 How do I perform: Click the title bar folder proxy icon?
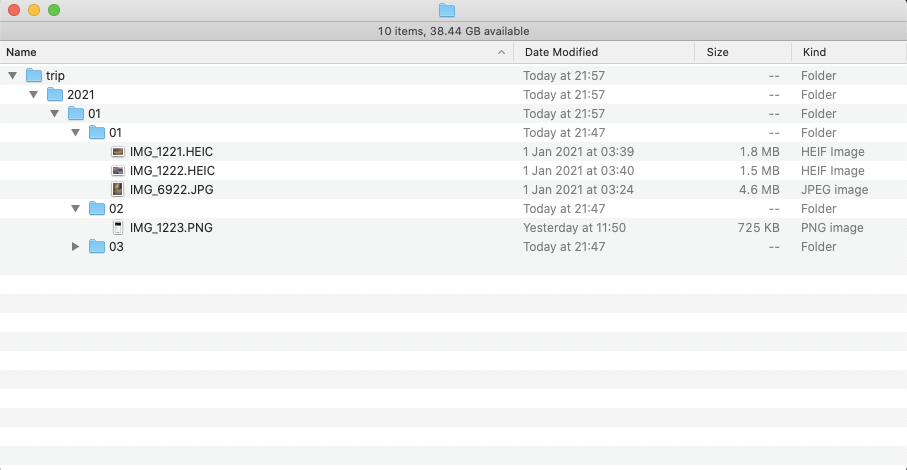pyautogui.click(x=447, y=11)
